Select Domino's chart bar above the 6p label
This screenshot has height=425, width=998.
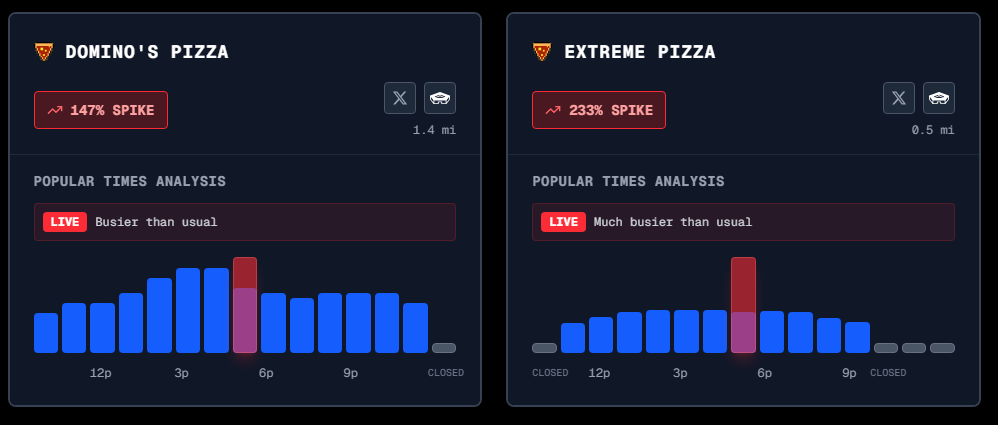point(273,323)
